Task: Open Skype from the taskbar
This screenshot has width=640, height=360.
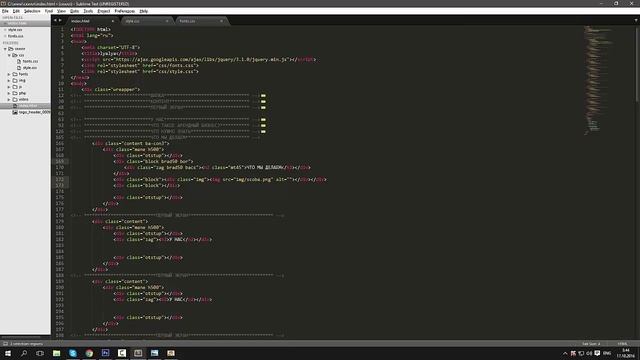Action: 73,353
